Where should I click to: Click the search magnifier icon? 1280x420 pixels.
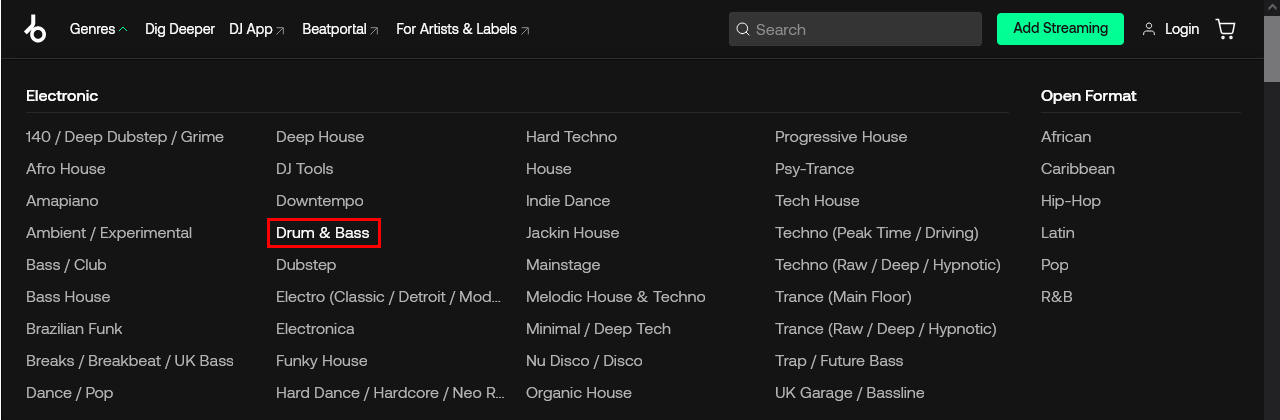tap(743, 30)
